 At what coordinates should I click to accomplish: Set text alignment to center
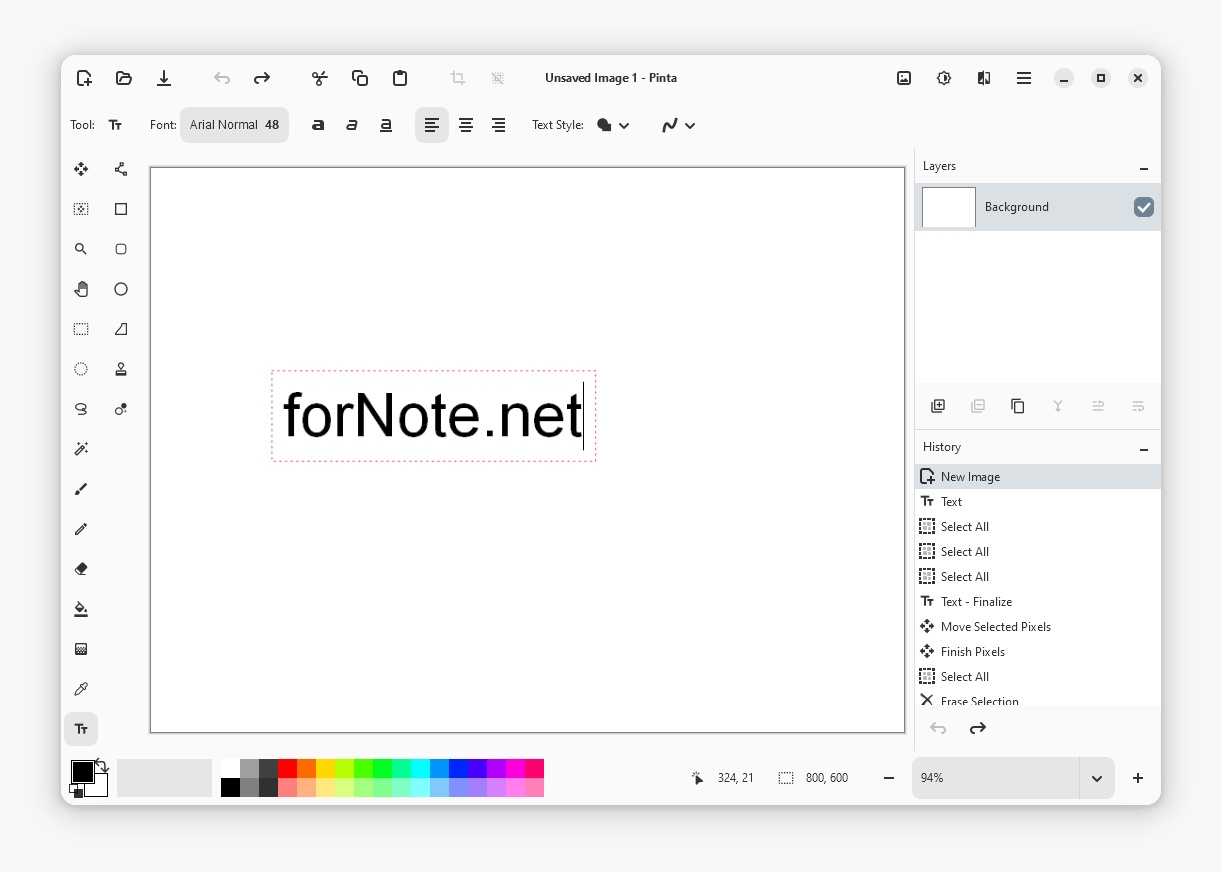click(466, 125)
